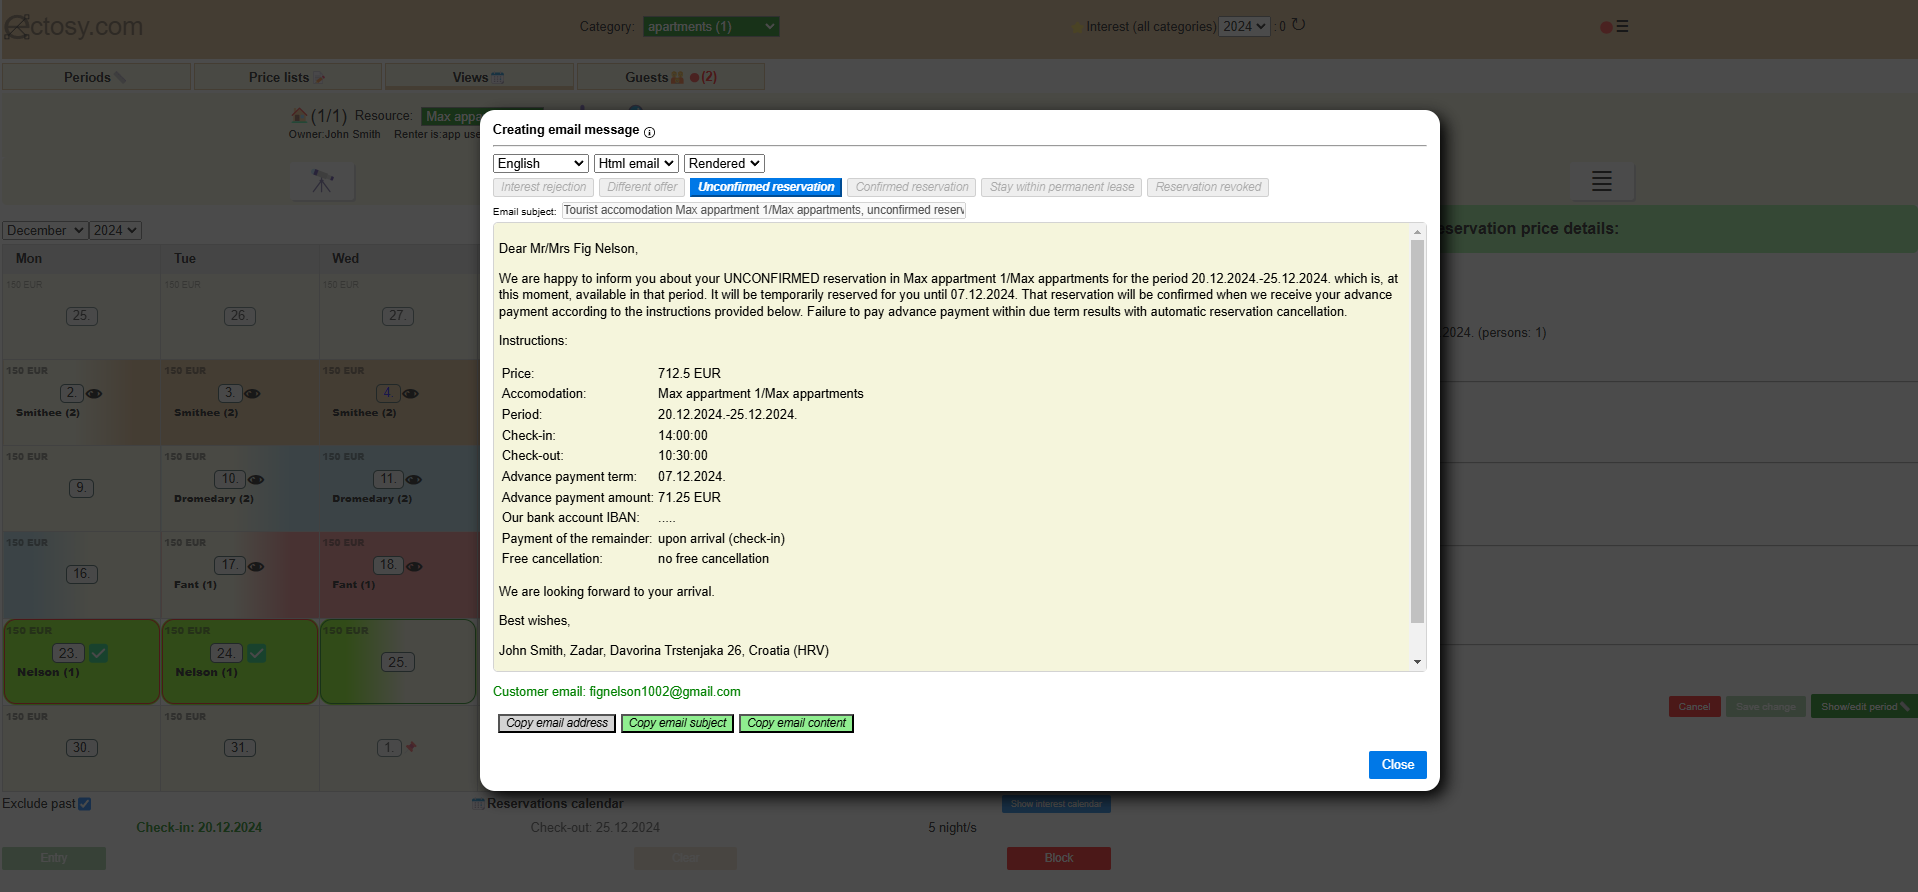Click the pin icon on day 1
The width and height of the screenshot is (1918, 892).
pos(411,747)
